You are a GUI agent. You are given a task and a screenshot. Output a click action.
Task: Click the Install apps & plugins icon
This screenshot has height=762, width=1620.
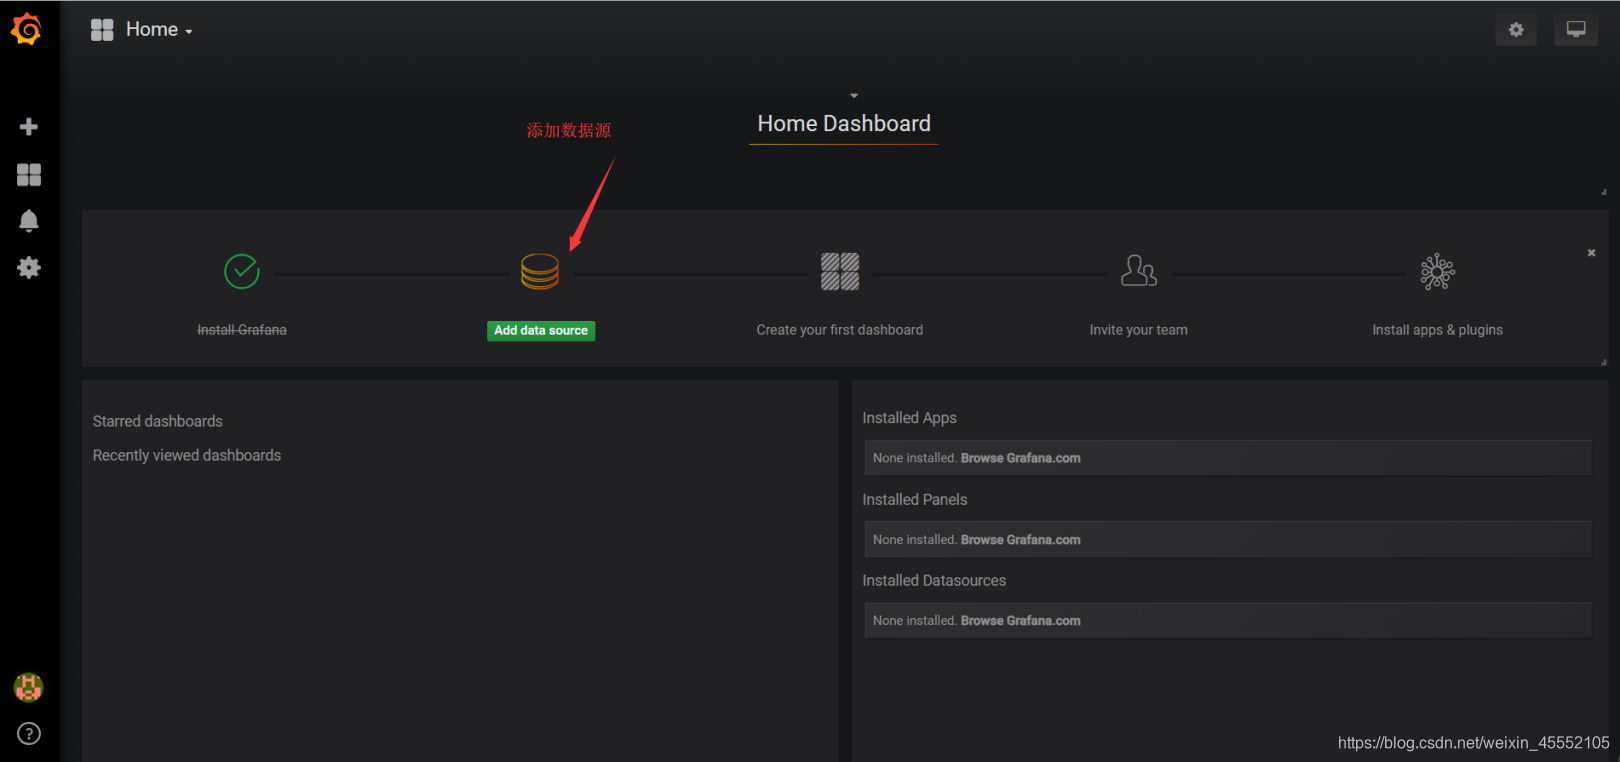[x=1438, y=271]
